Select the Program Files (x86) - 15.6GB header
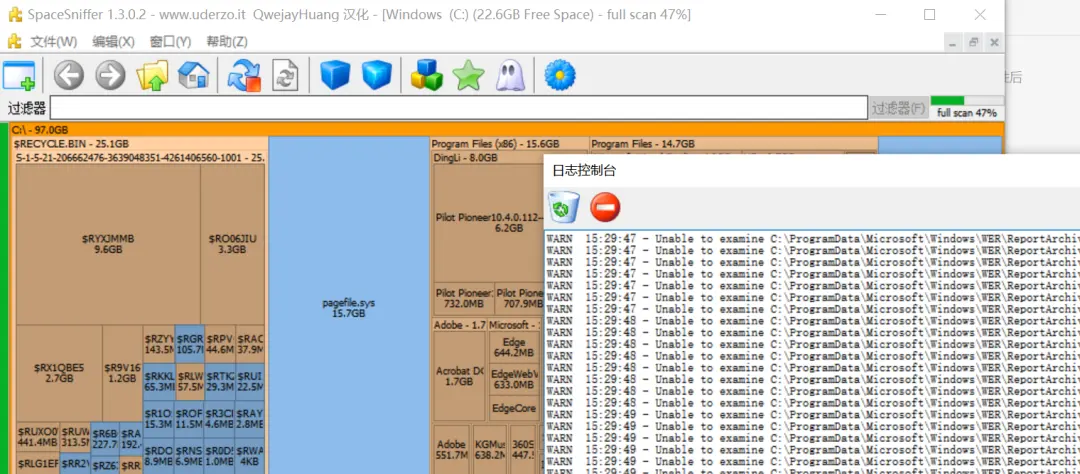 [510, 144]
